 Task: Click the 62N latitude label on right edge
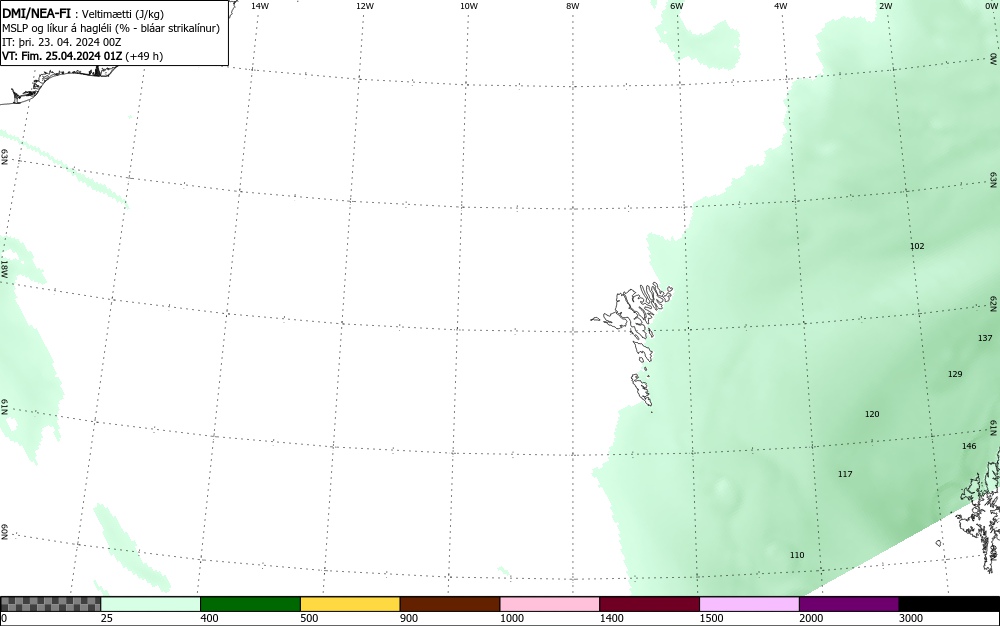[994, 303]
